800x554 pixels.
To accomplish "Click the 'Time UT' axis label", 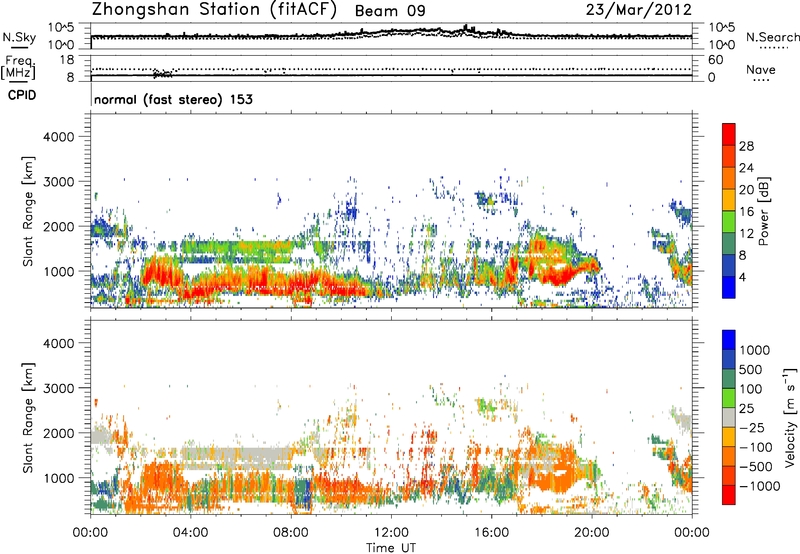I will click(x=391, y=548).
